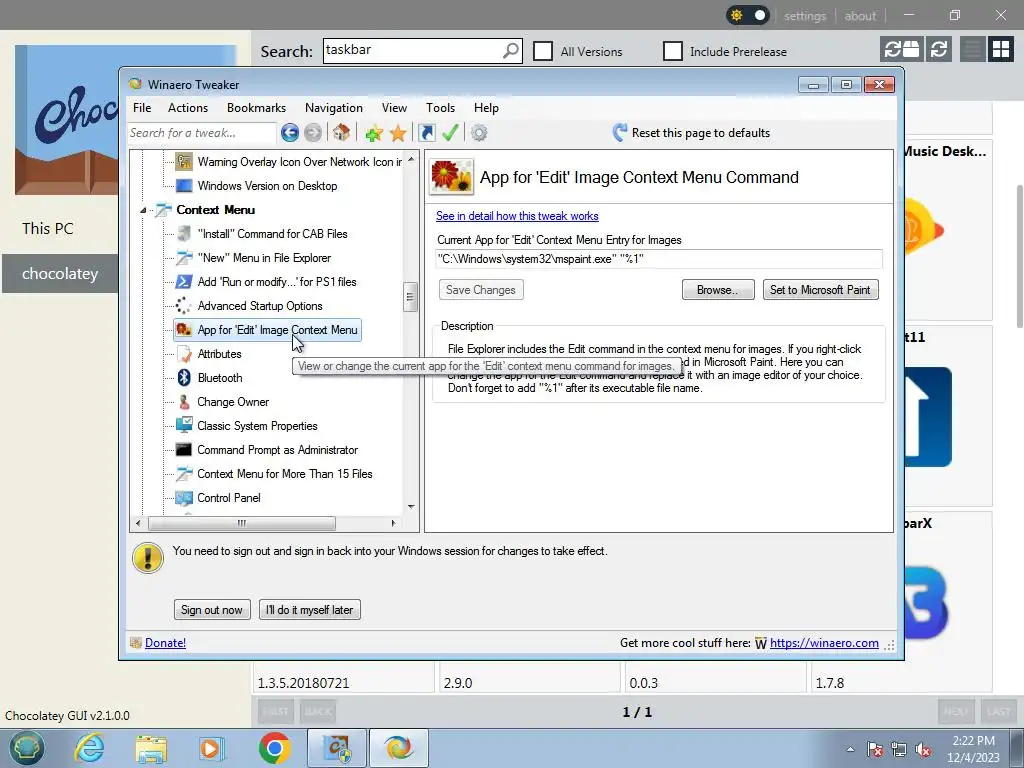Click the green Add bookmark star icon

point(374,133)
